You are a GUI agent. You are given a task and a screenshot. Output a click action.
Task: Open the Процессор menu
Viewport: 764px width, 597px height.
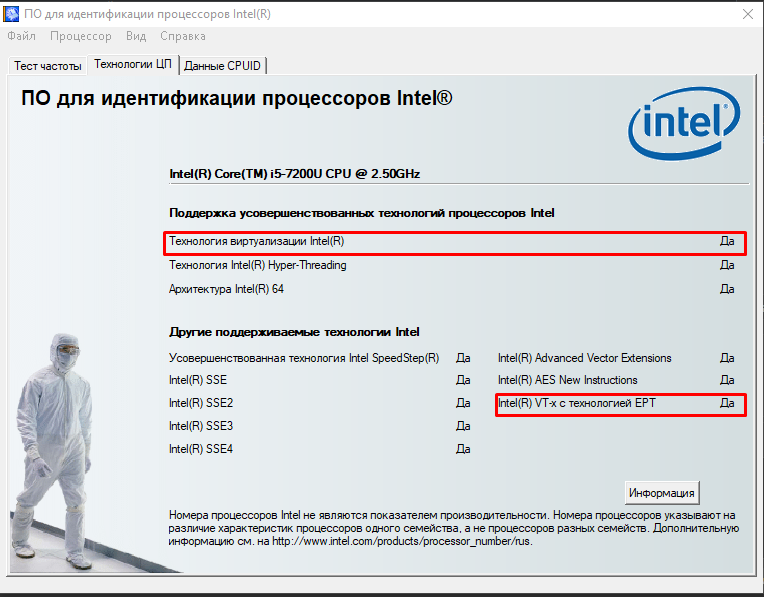click(x=81, y=36)
